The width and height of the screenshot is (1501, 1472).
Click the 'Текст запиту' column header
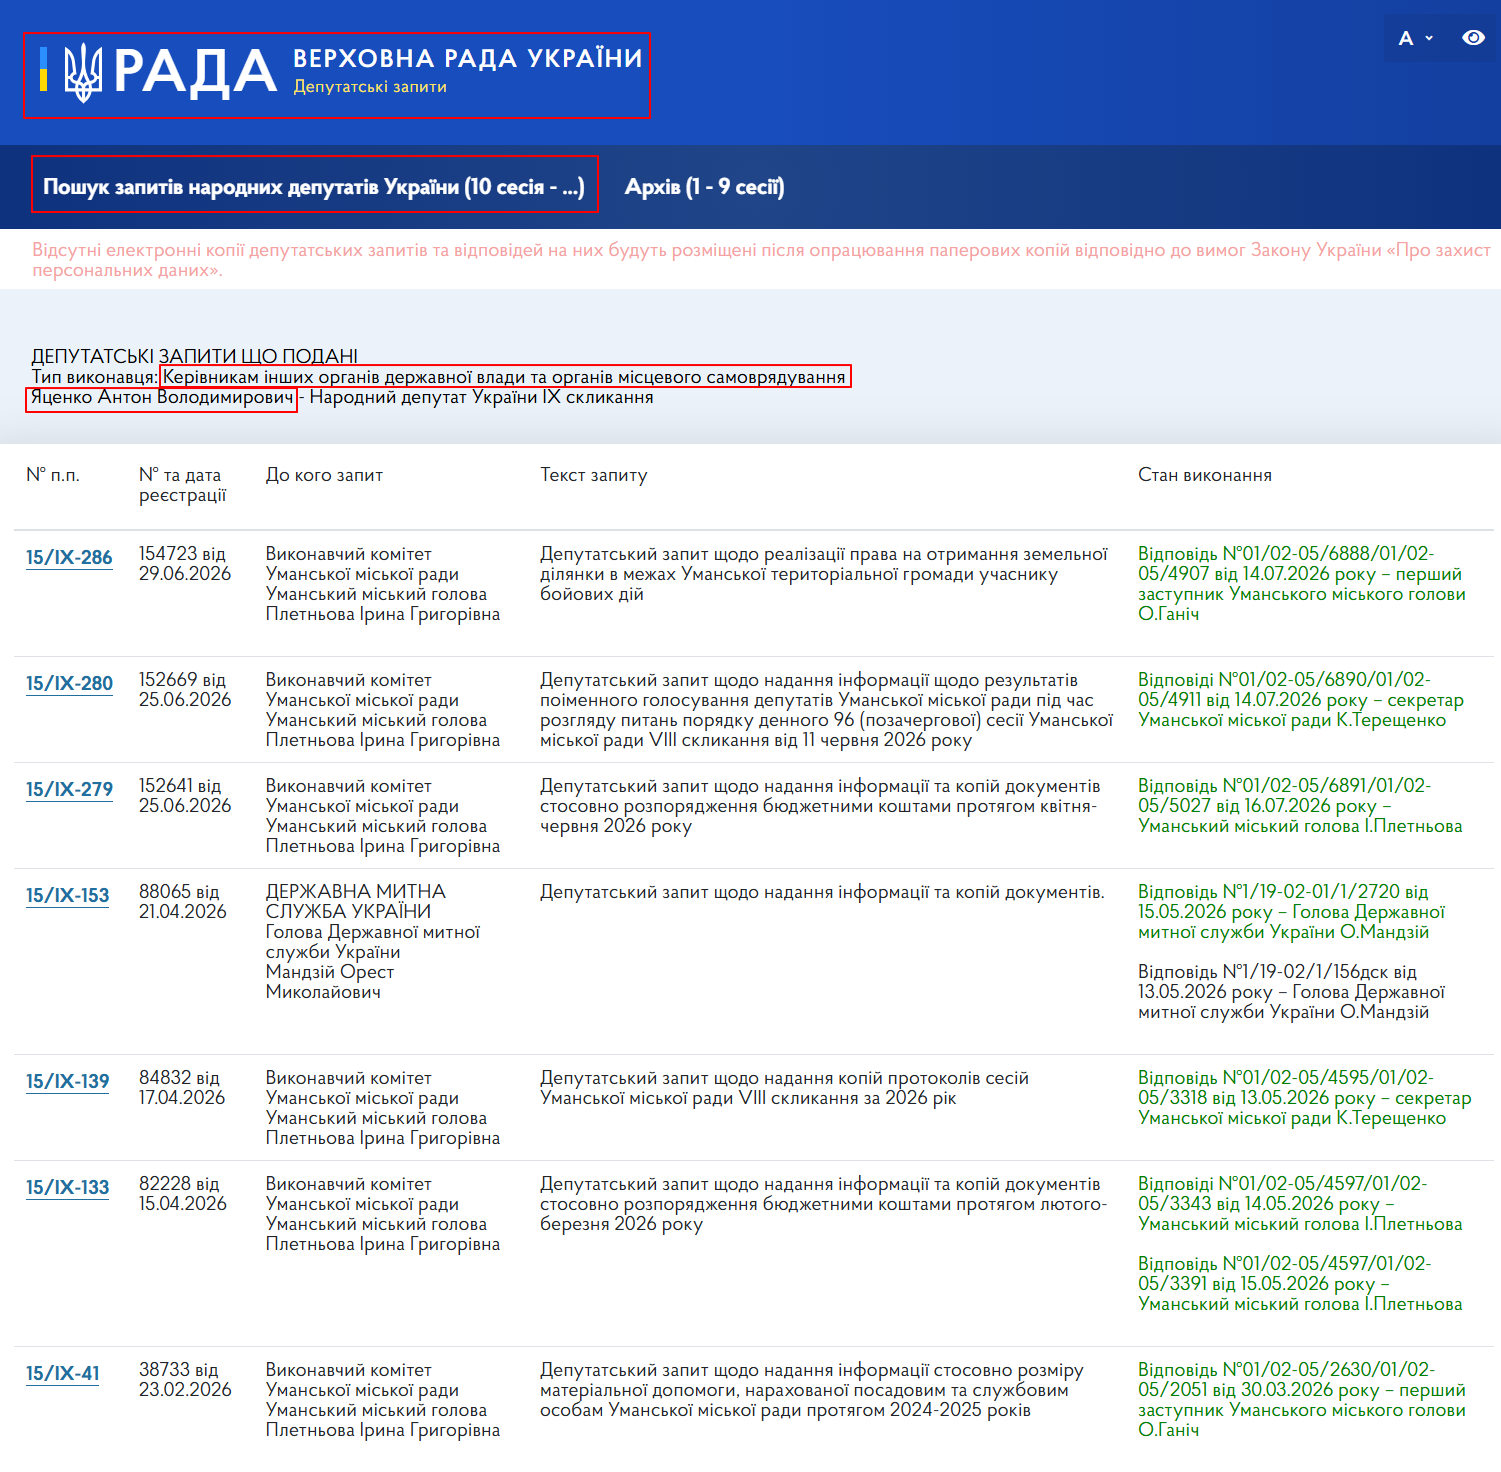click(594, 475)
